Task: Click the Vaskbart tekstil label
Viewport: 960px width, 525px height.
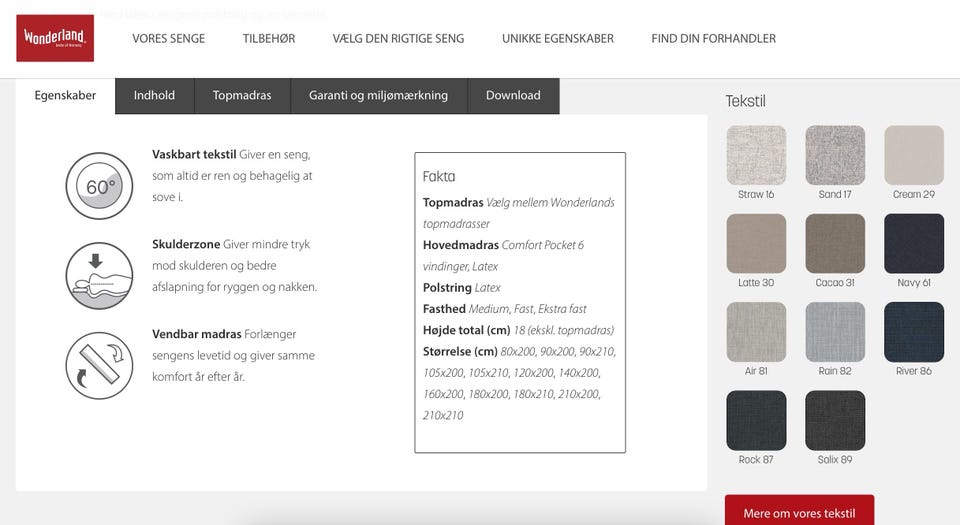Action: 194,154
